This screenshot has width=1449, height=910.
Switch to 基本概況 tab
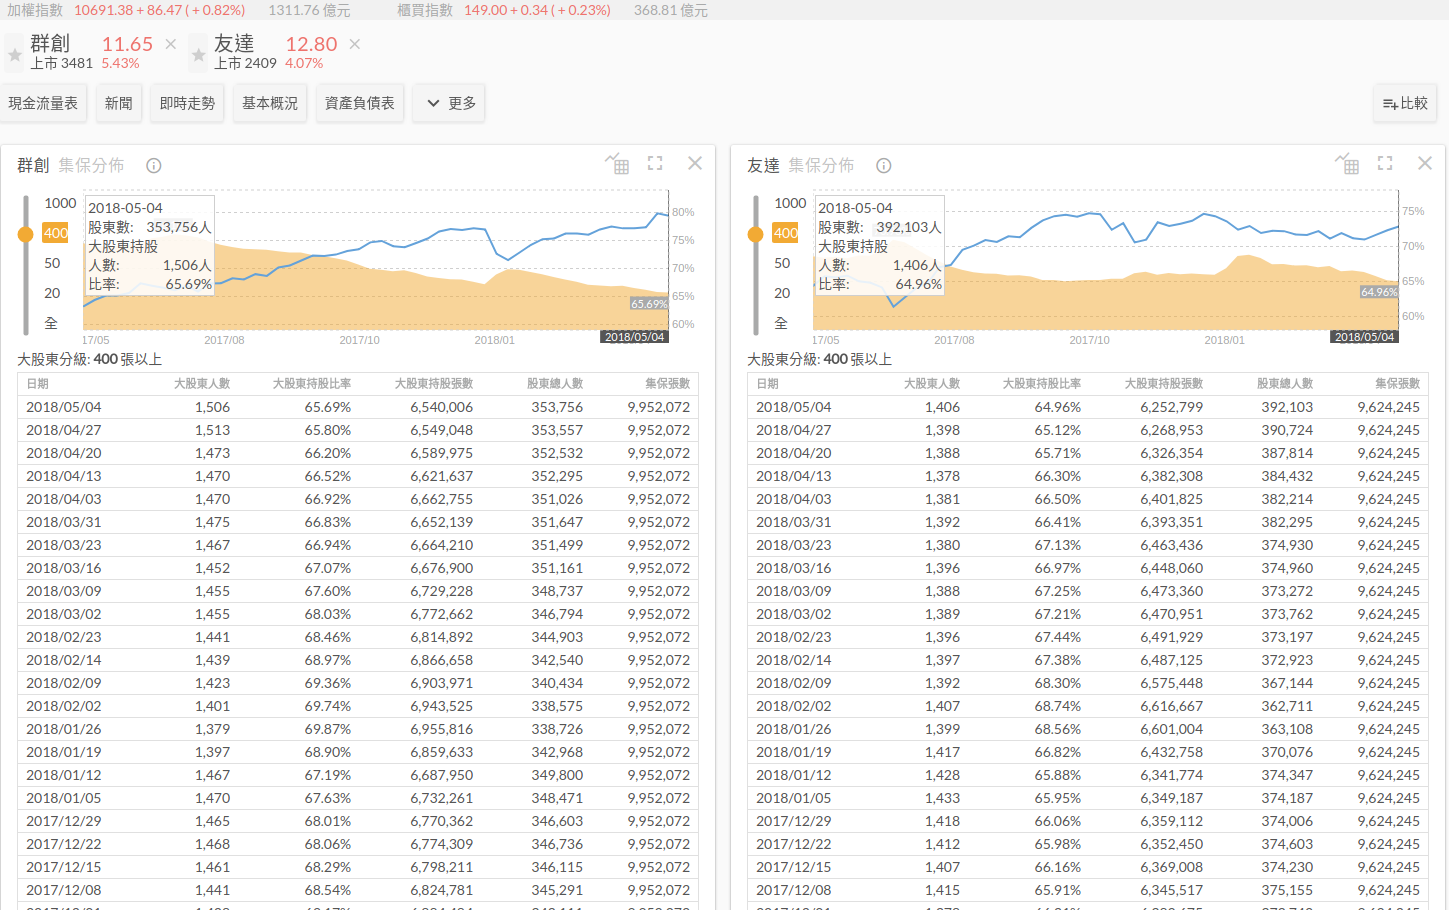point(270,103)
